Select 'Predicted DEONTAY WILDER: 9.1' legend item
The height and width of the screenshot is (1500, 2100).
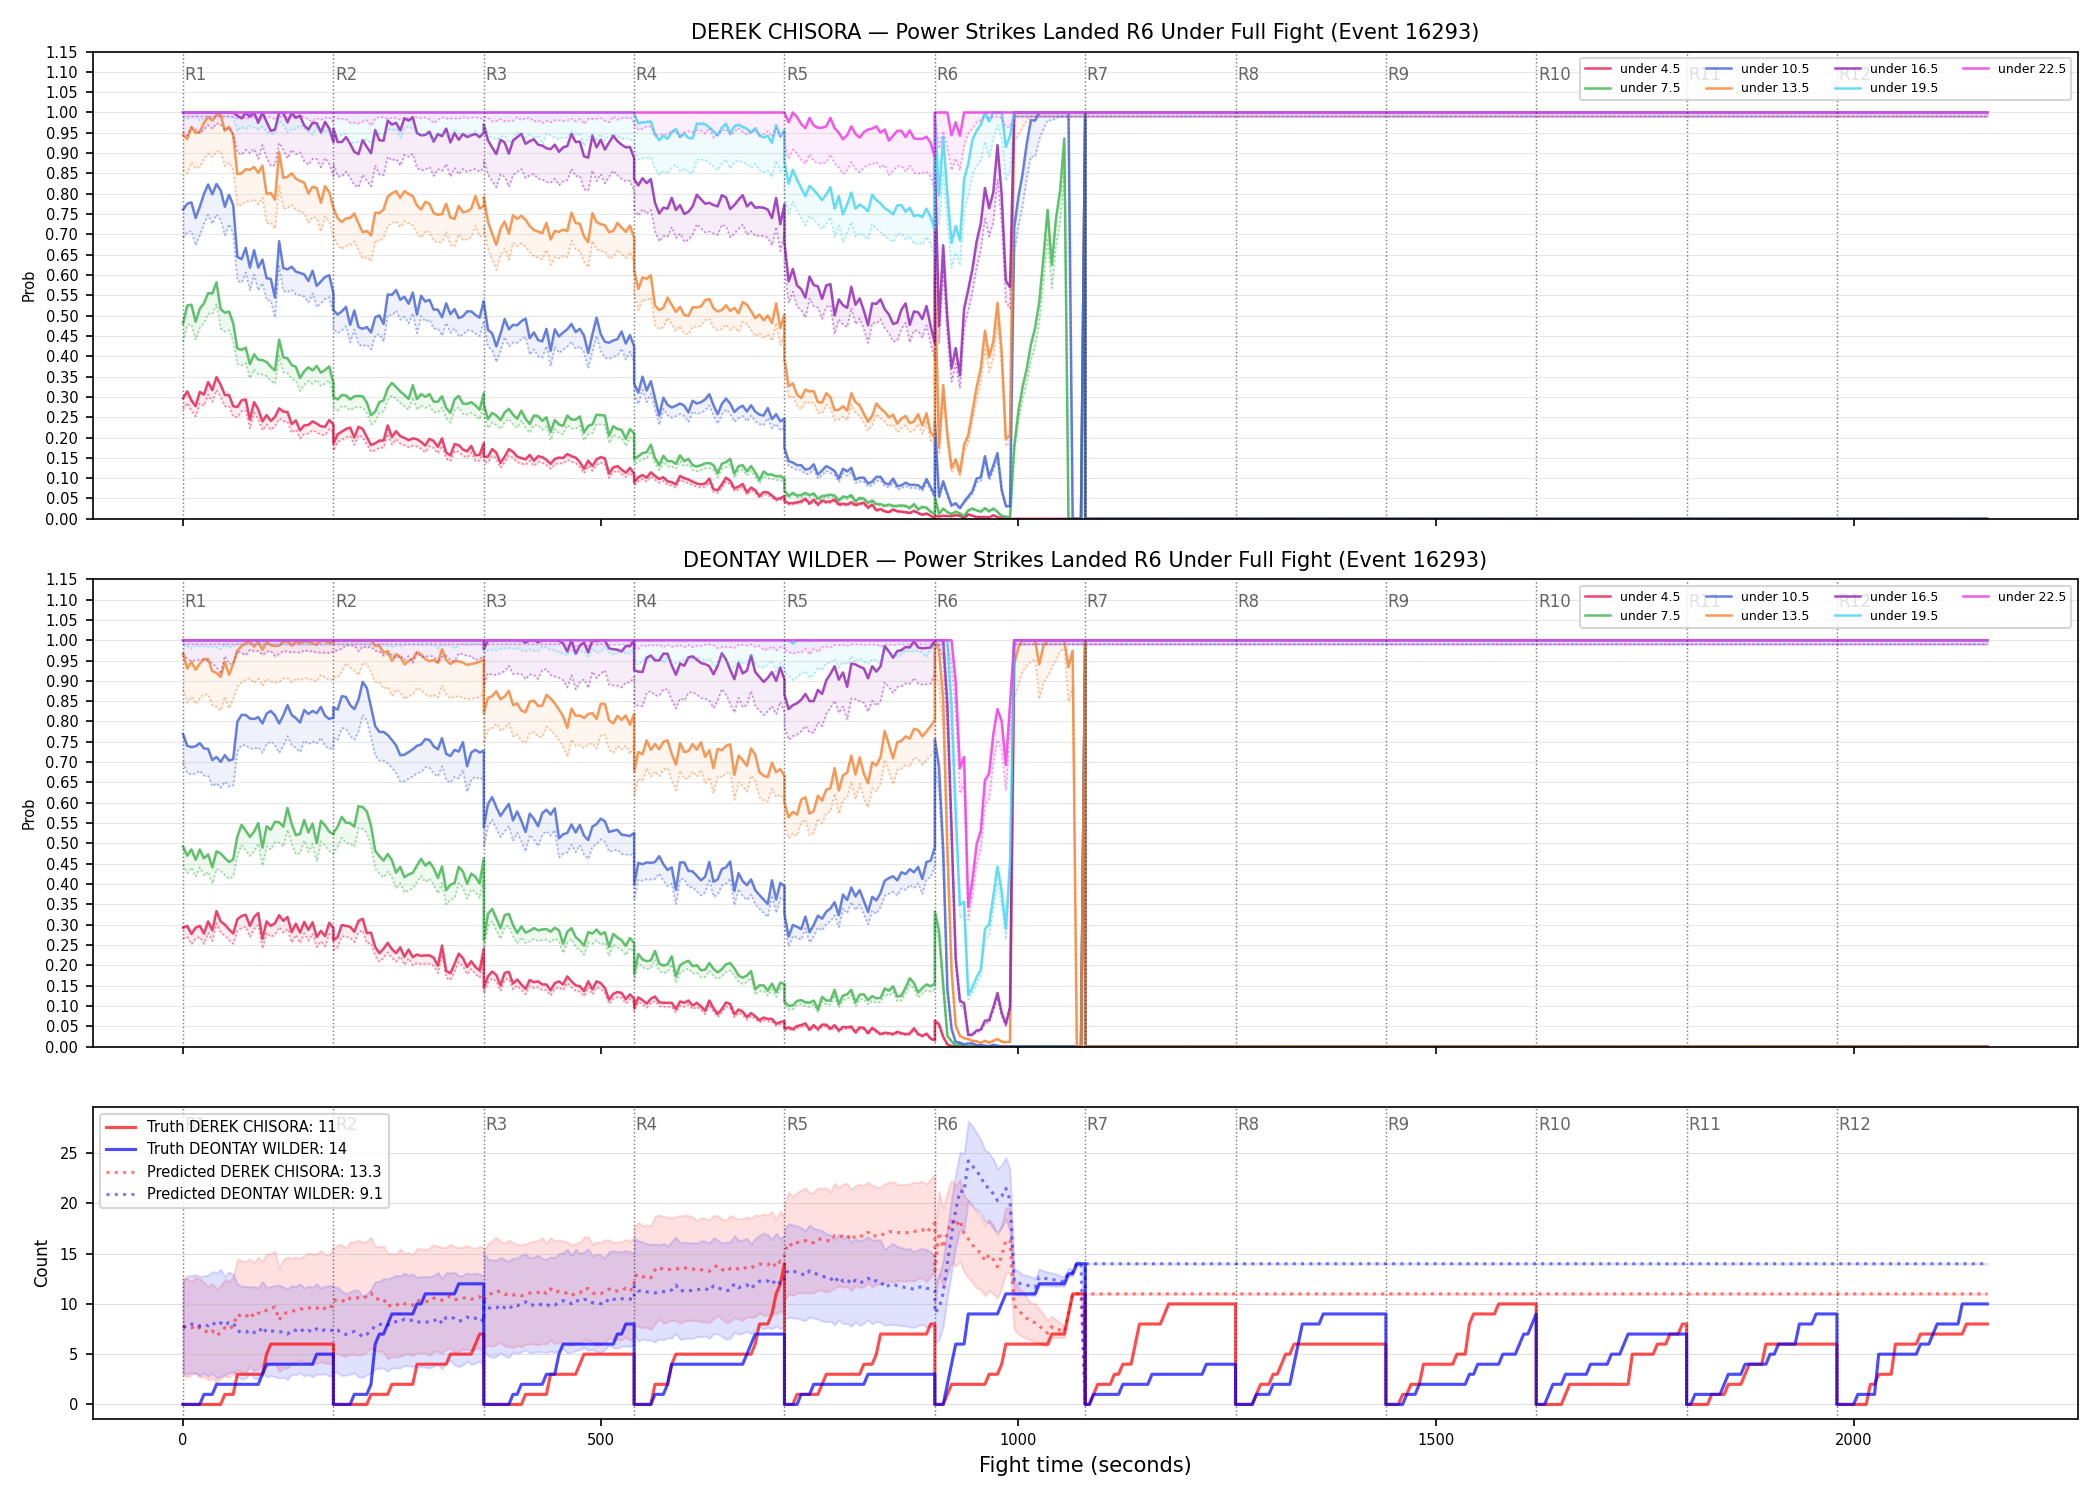tap(243, 1194)
